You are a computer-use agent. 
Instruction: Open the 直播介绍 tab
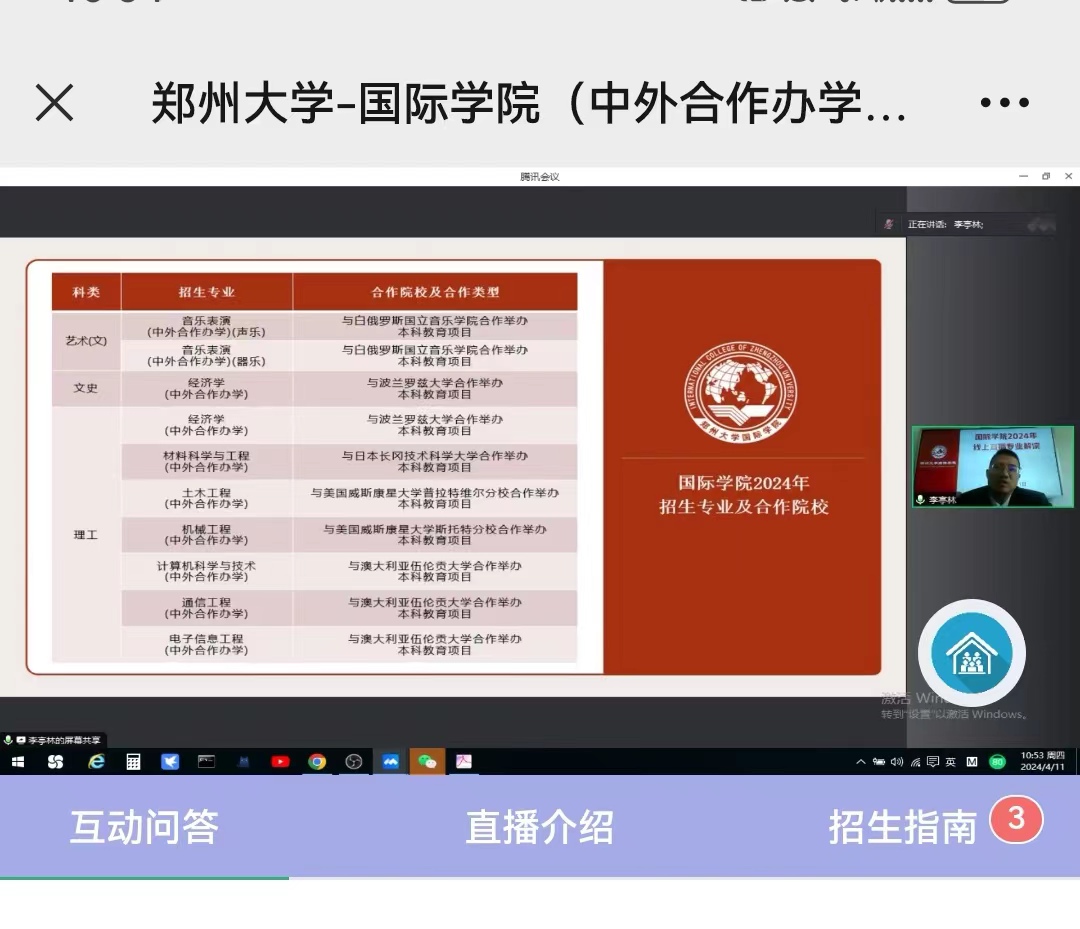pos(539,827)
